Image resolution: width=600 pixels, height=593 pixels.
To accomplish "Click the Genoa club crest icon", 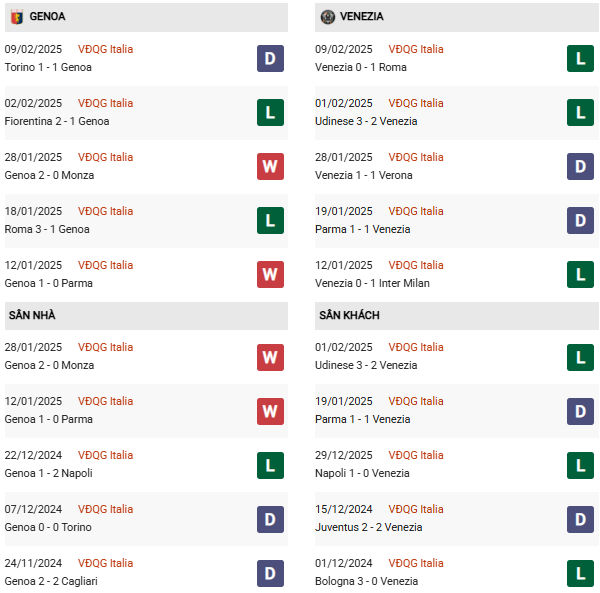I will point(16,17).
